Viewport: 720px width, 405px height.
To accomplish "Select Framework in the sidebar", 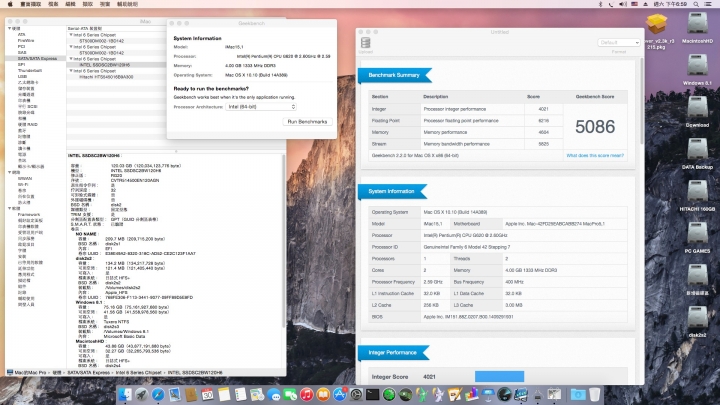I will point(29,214).
